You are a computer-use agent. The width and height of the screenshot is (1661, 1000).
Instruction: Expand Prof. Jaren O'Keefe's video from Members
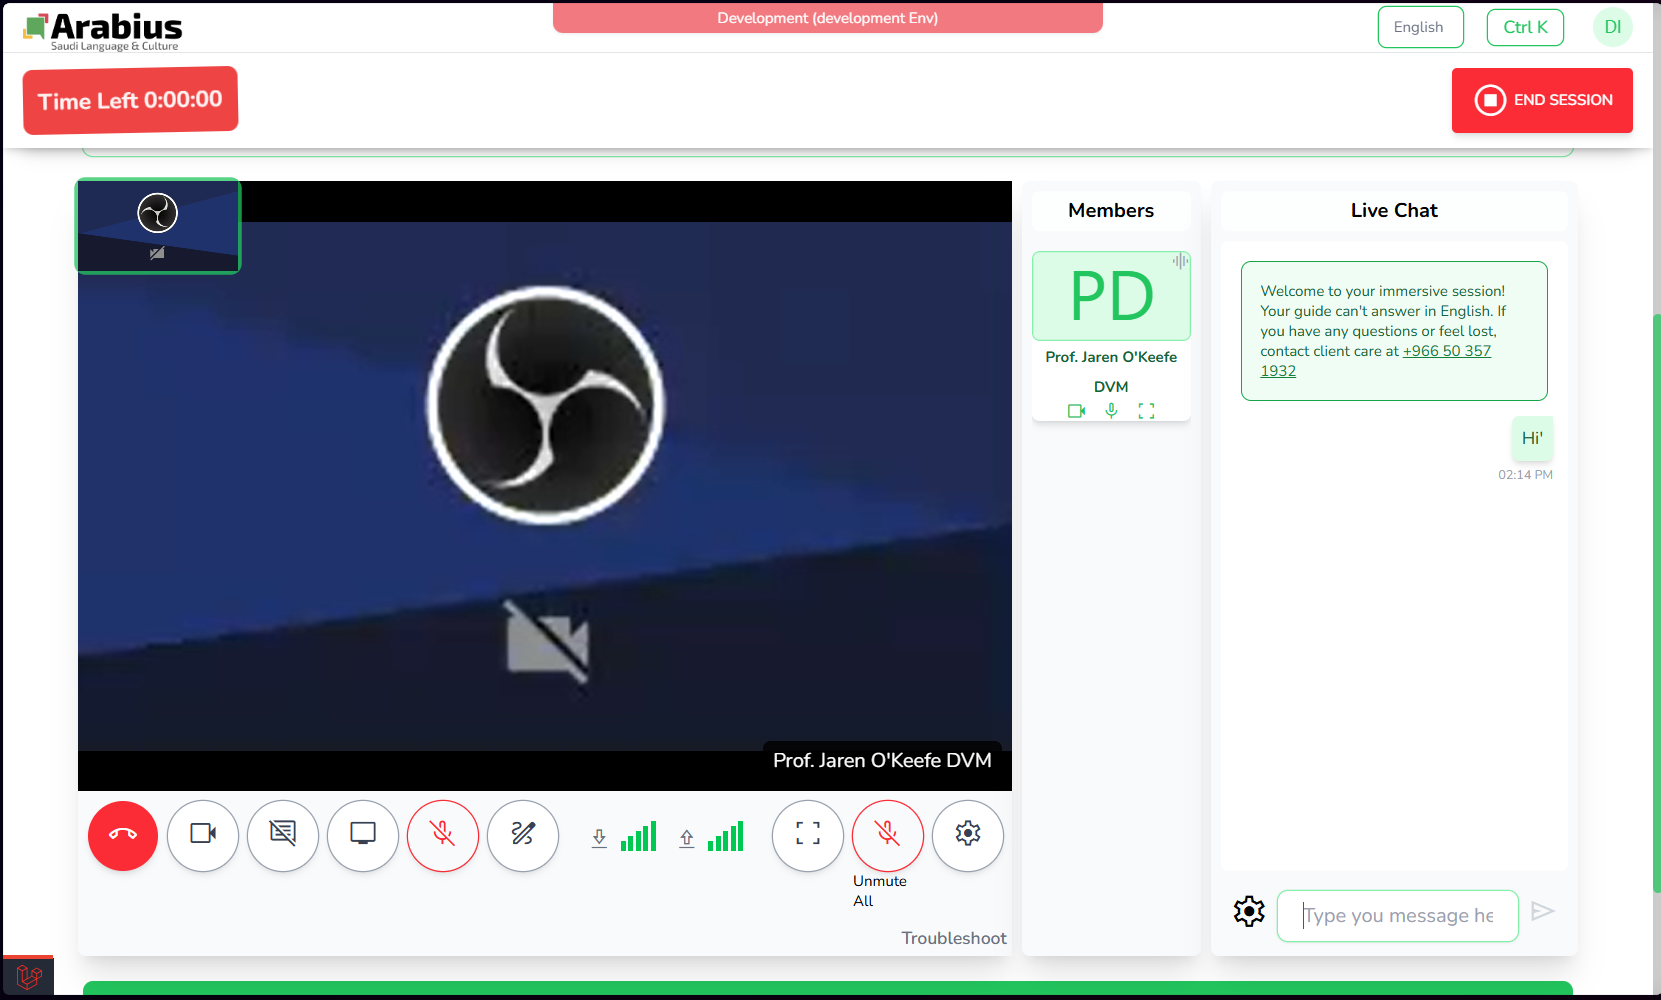point(1146,411)
